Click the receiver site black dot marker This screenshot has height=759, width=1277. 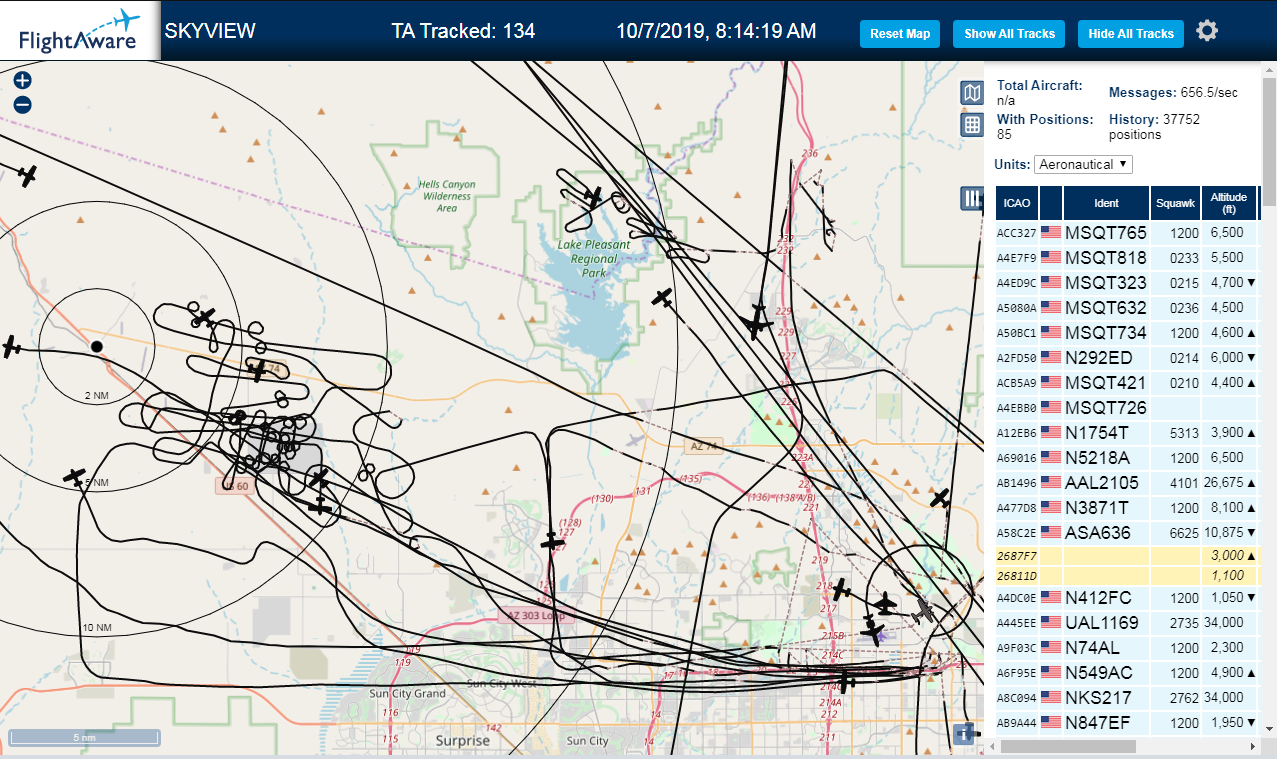point(97,346)
